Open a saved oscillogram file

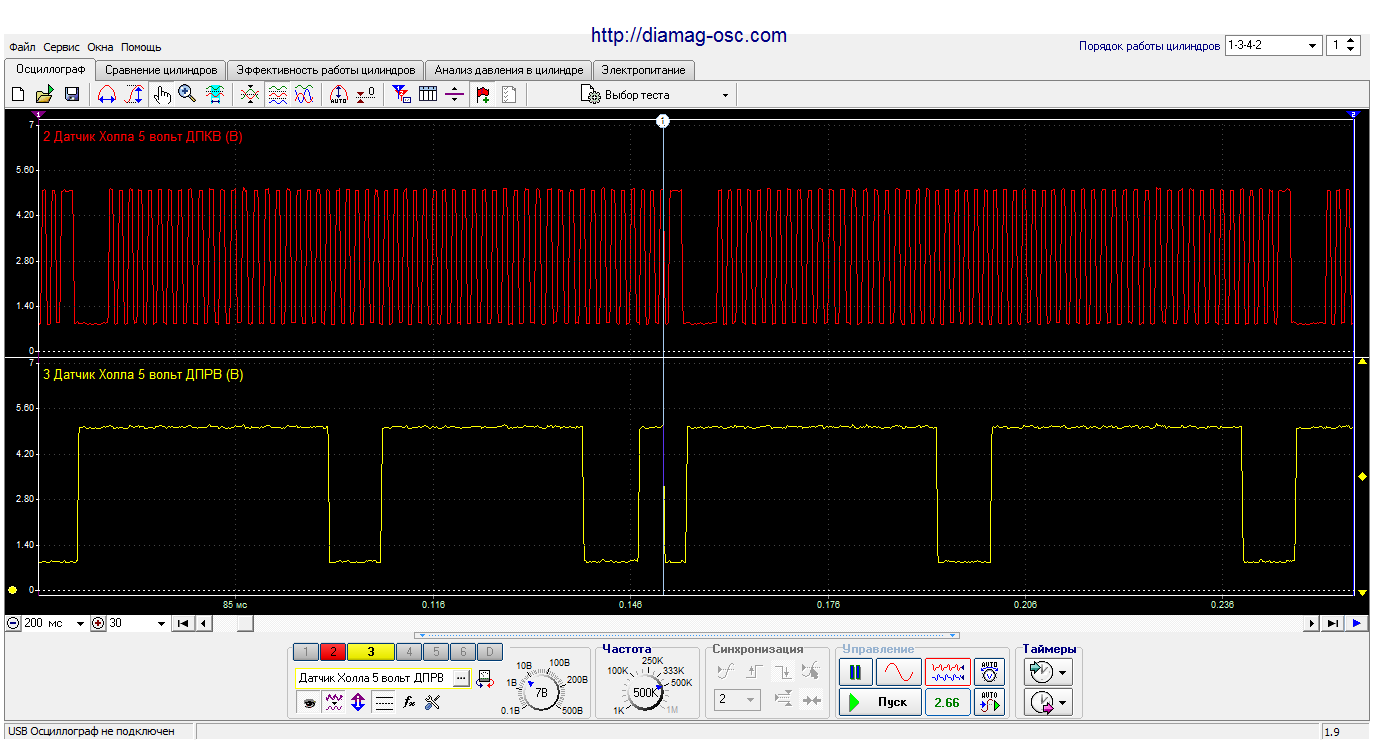tap(44, 95)
